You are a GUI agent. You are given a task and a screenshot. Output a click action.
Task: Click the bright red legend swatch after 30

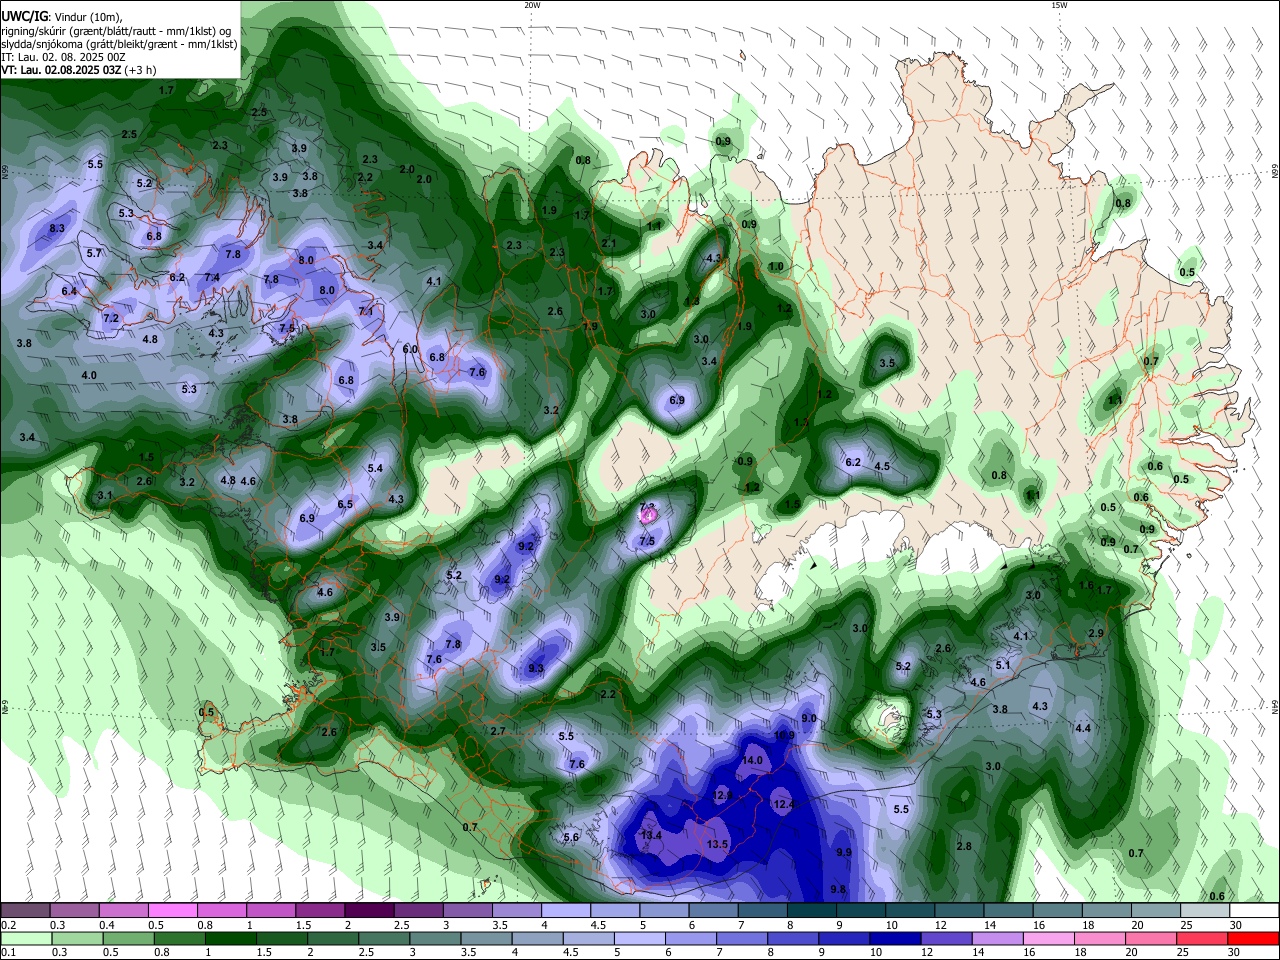pos(1255,938)
